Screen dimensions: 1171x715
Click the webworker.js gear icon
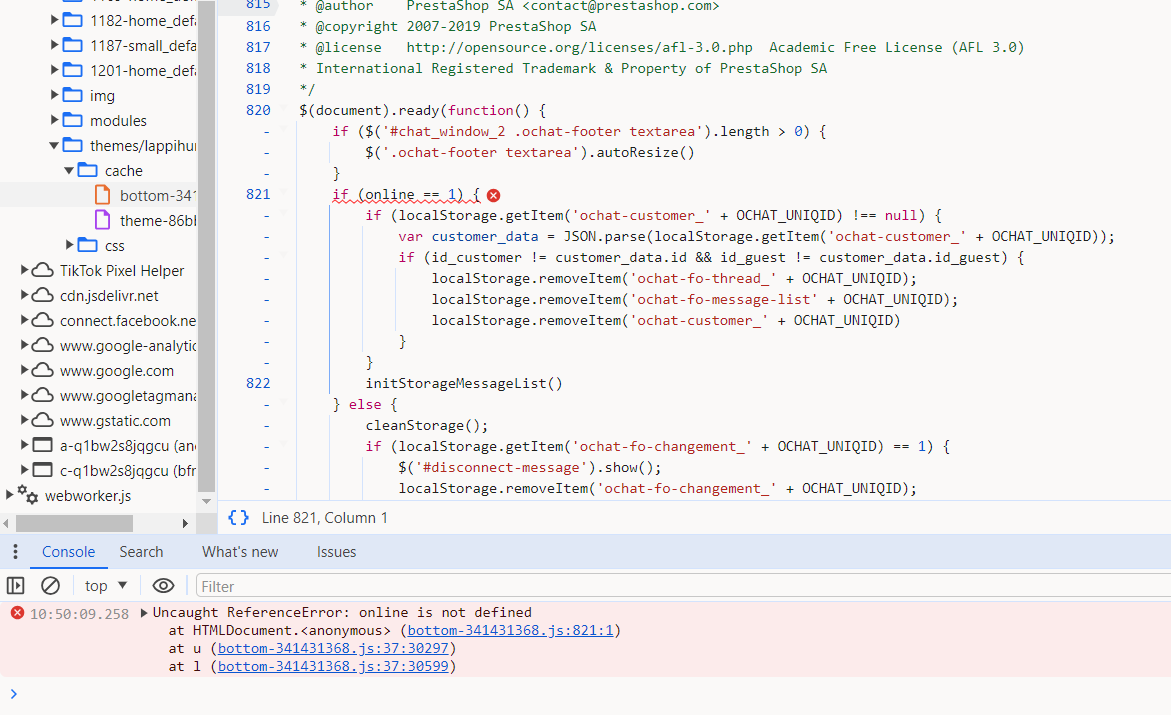pos(28,495)
